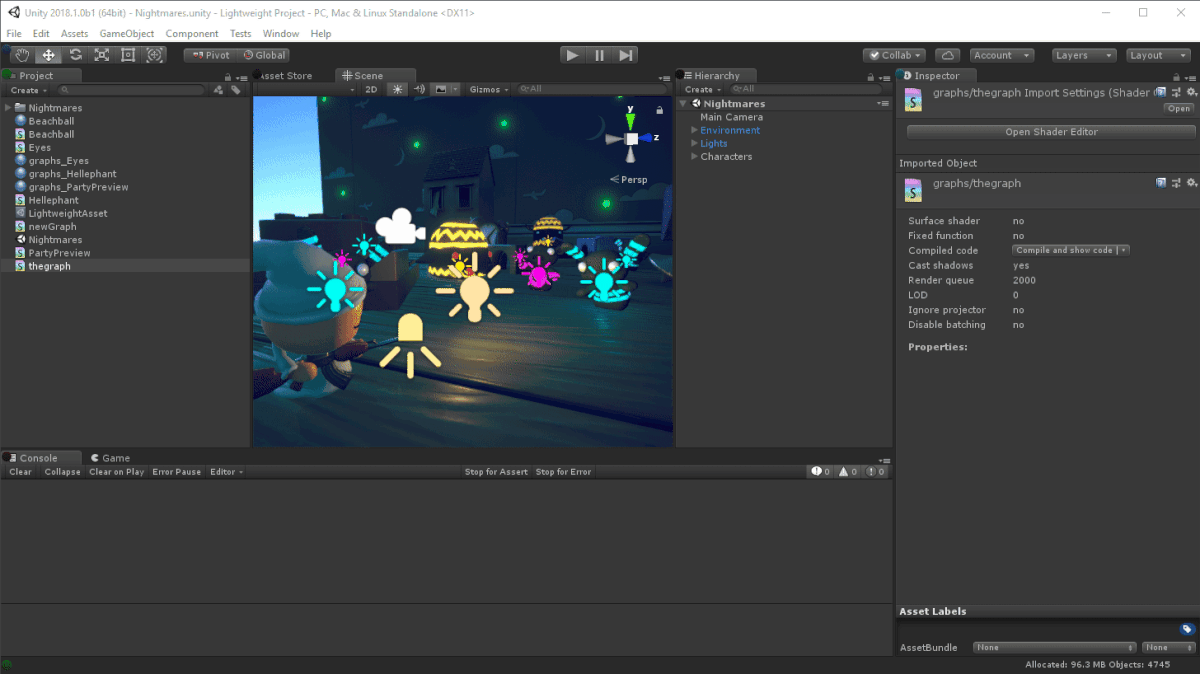Open the Gizmos dropdown
The height and width of the screenshot is (674, 1200).
point(489,89)
